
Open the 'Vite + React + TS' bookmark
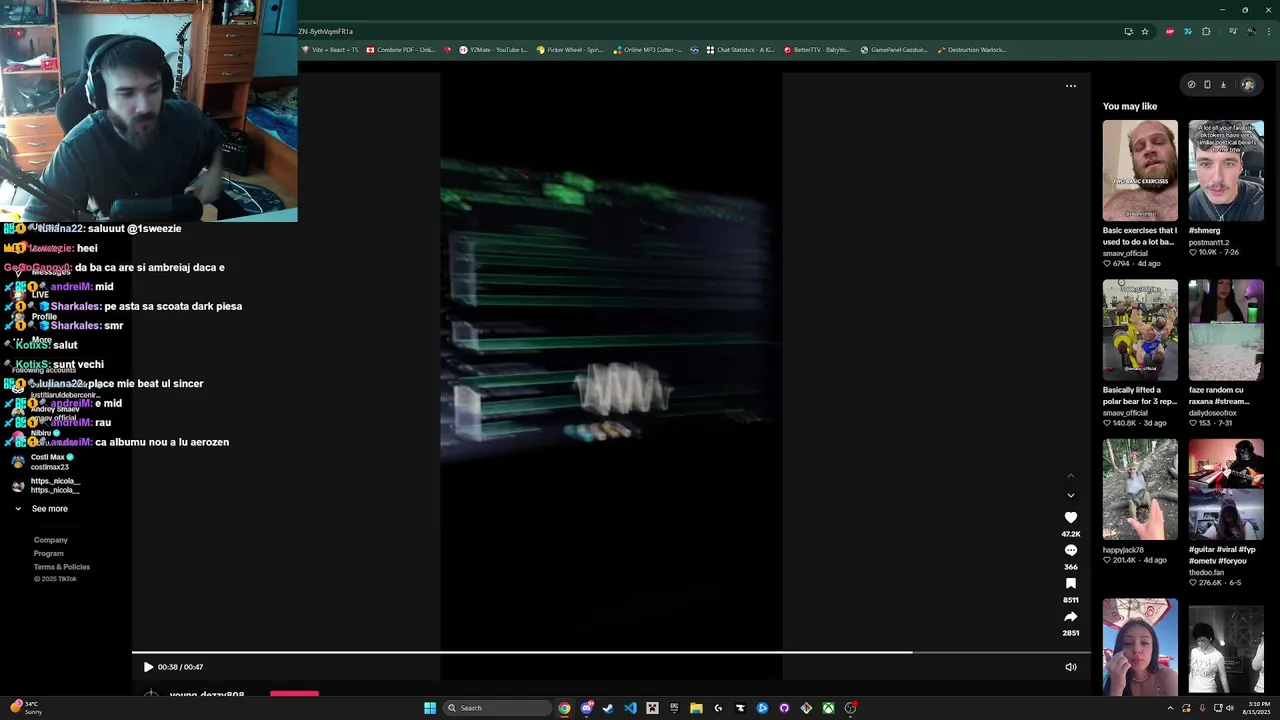pos(329,50)
